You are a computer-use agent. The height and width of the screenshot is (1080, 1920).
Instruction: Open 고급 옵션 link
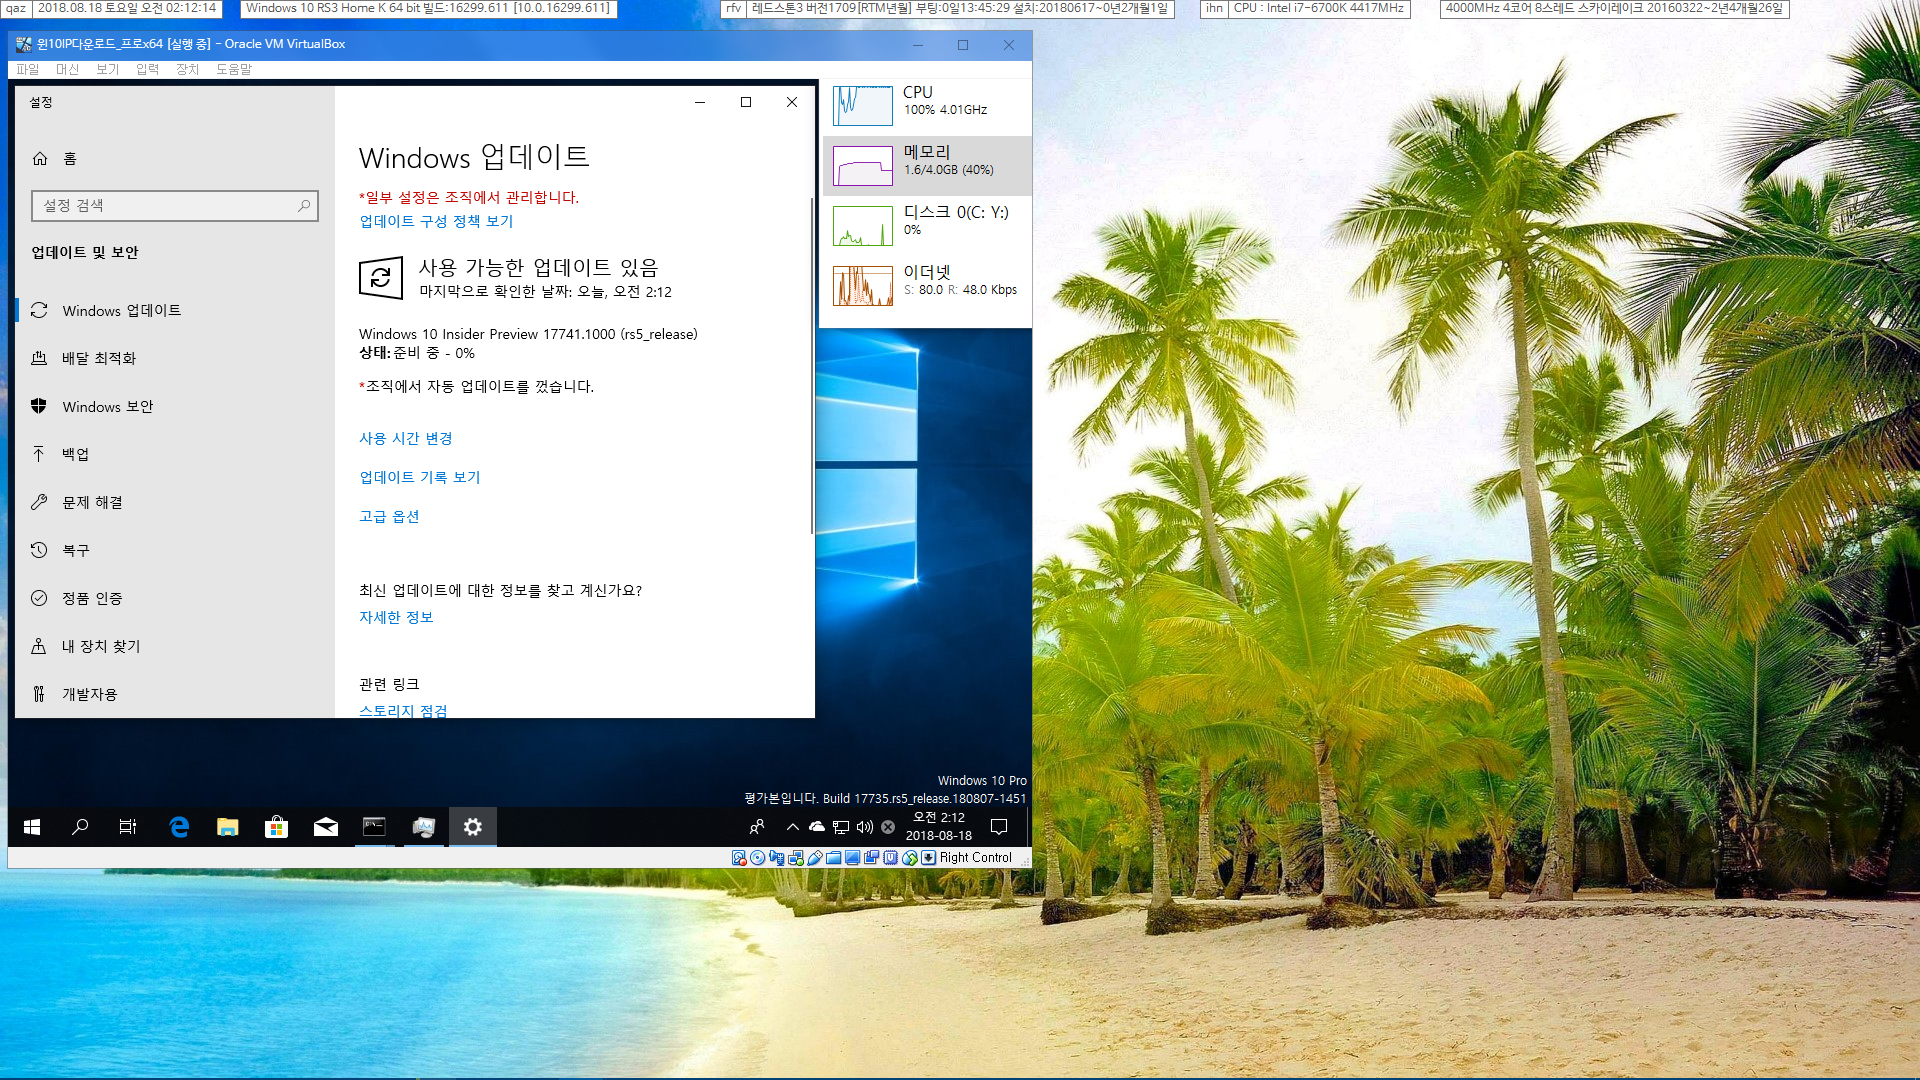pos(389,516)
